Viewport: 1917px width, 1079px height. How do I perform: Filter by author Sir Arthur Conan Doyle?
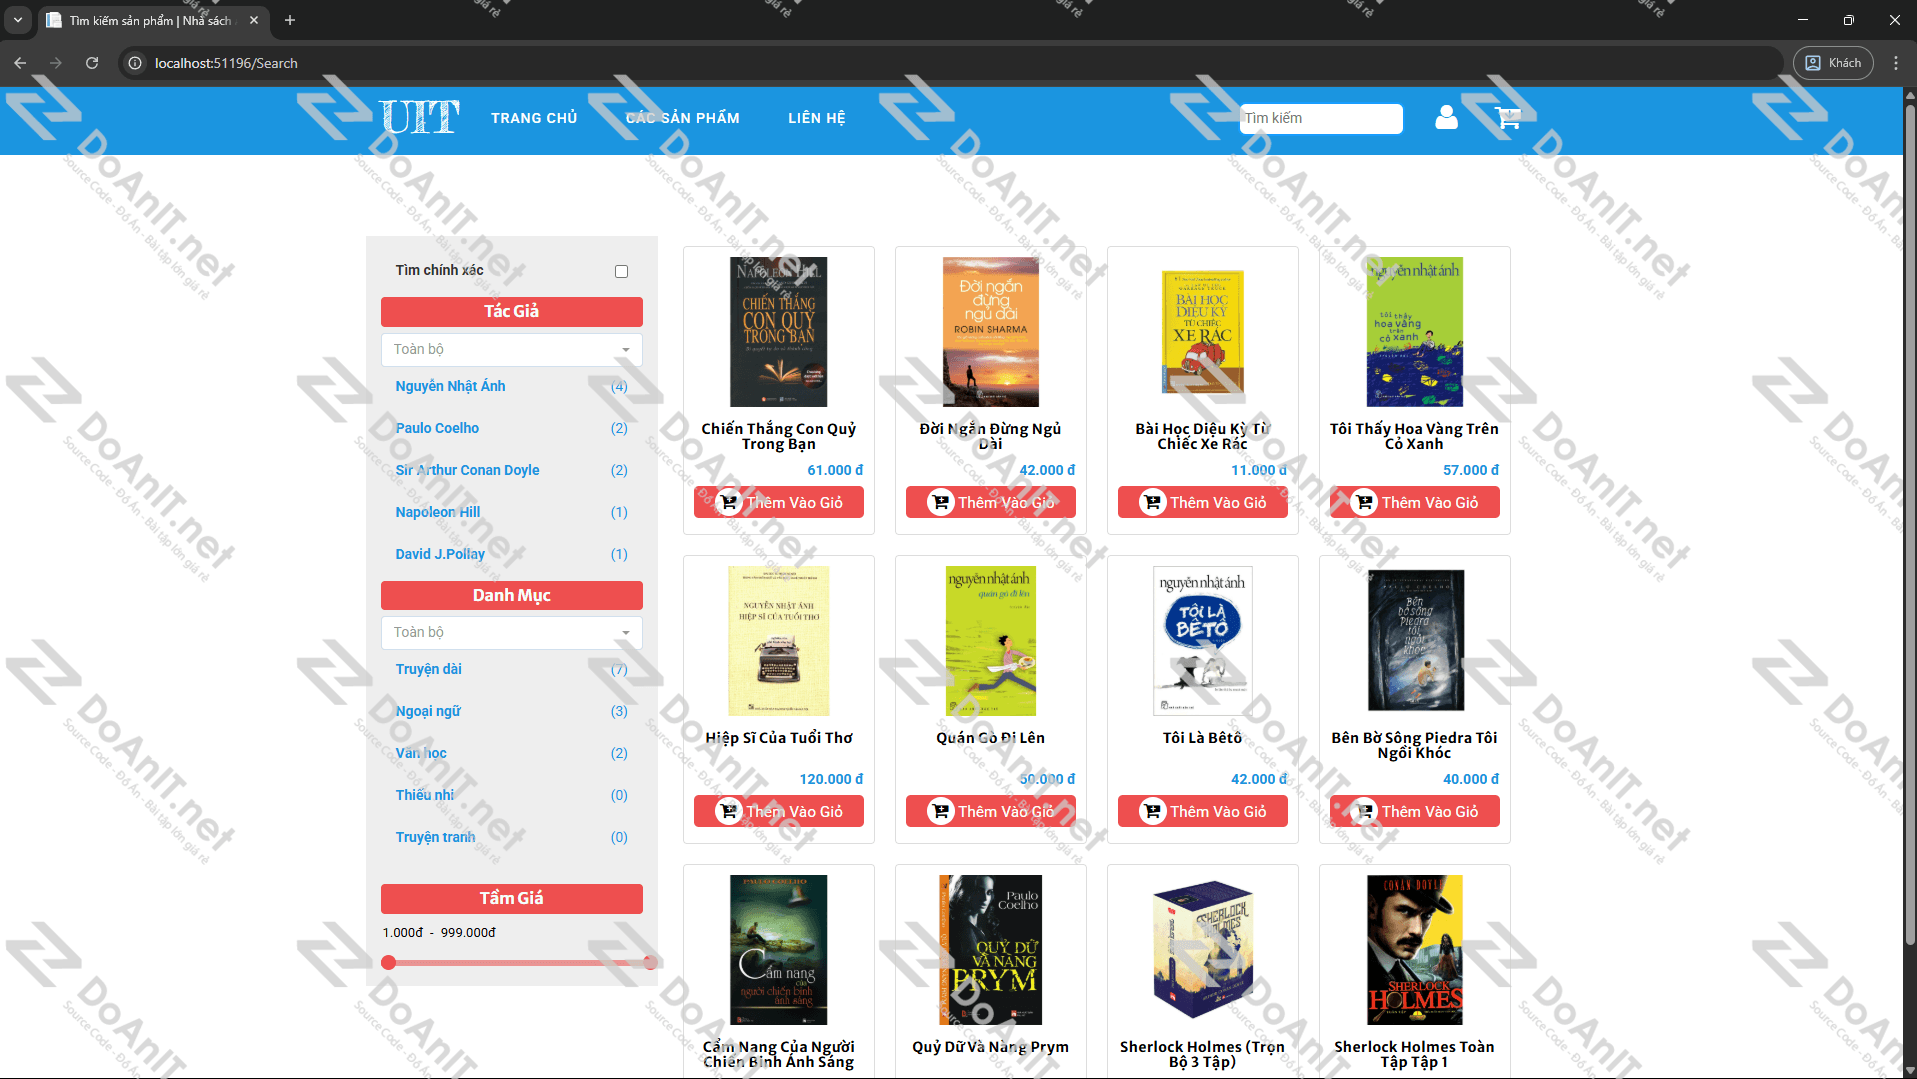[467, 470]
